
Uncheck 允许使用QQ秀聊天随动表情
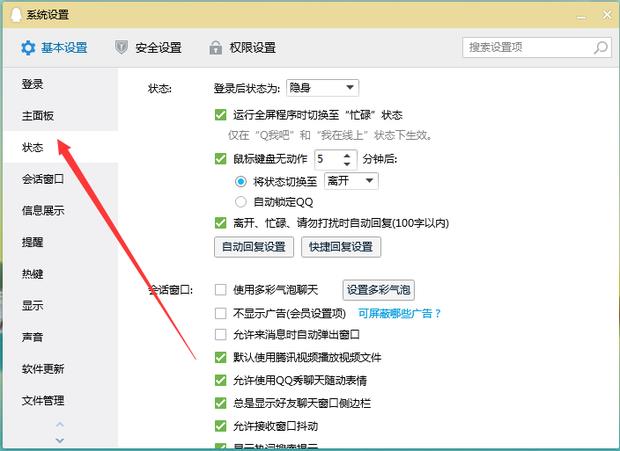click(x=221, y=380)
